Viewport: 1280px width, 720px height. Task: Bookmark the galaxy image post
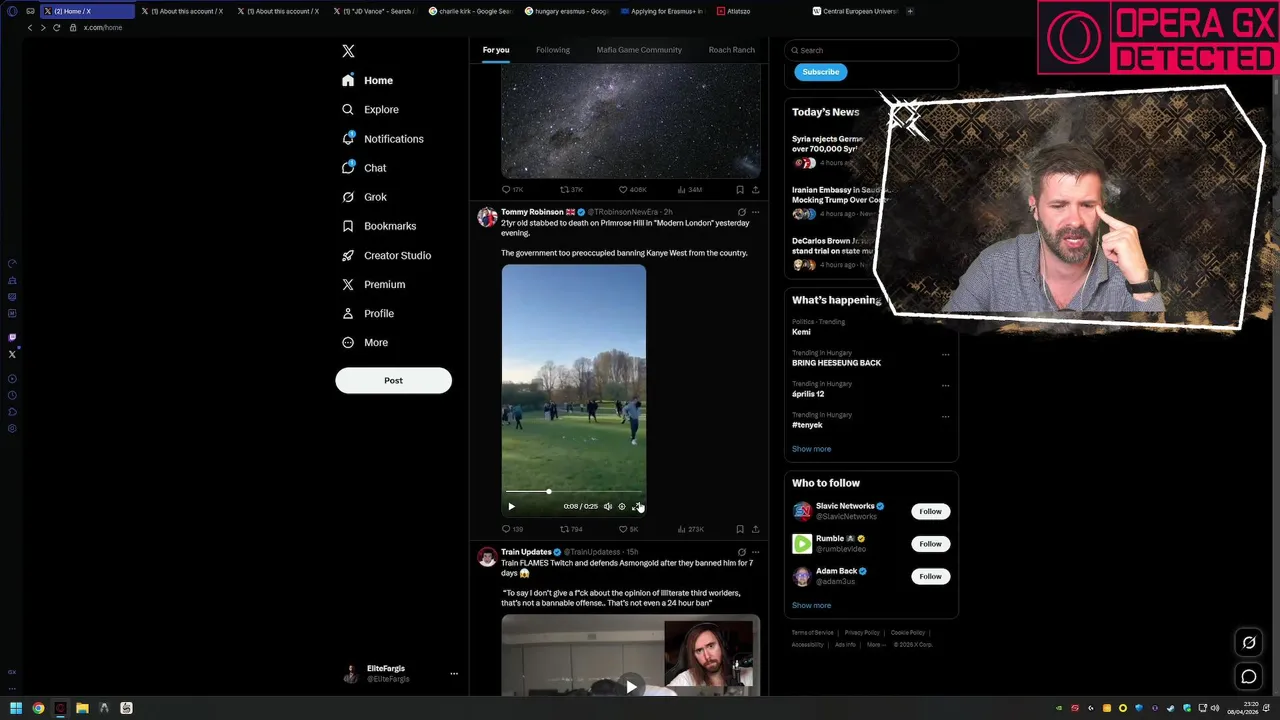740,189
